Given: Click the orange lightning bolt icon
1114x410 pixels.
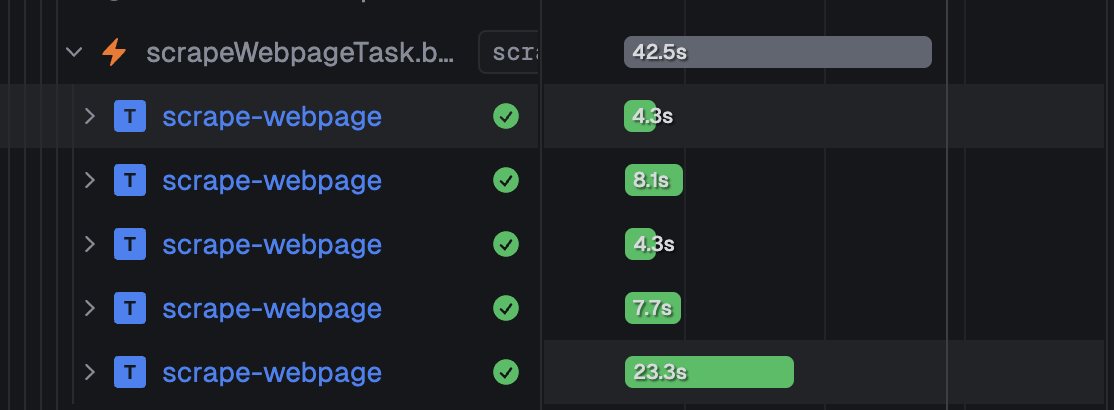Looking at the screenshot, I should click(114, 52).
